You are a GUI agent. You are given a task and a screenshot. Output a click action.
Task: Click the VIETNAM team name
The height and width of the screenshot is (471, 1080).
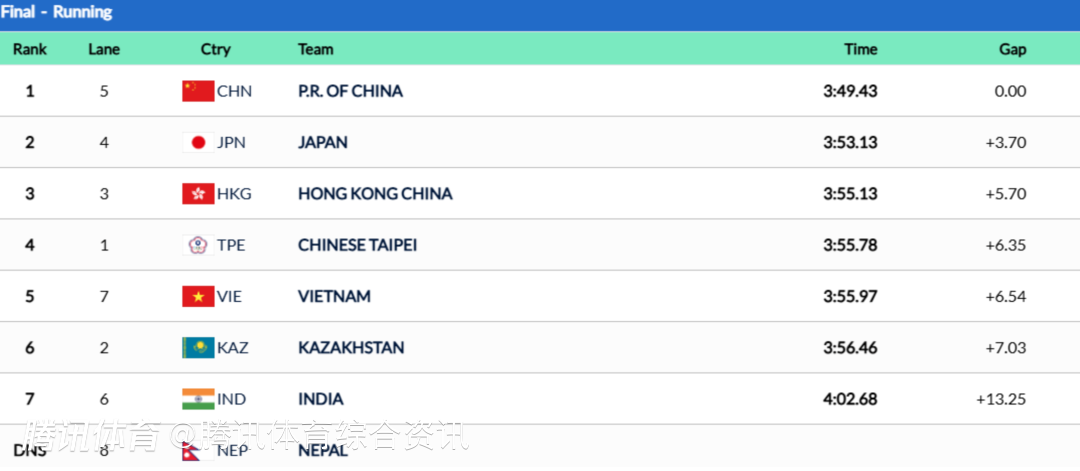334,296
